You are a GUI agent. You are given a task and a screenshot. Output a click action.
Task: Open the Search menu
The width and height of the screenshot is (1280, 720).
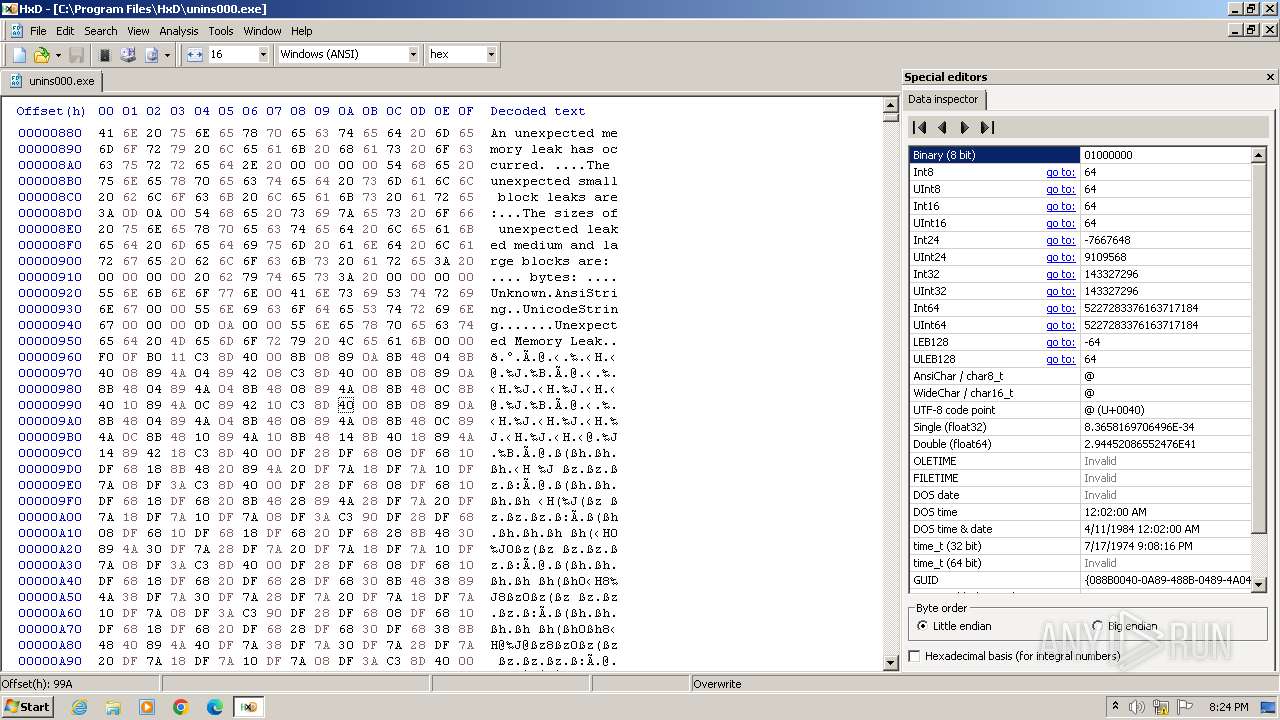coord(101,31)
